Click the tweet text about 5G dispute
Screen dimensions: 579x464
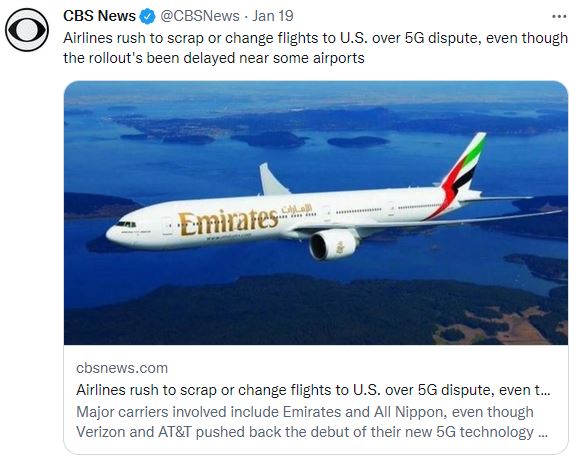pyautogui.click(x=316, y=48)
